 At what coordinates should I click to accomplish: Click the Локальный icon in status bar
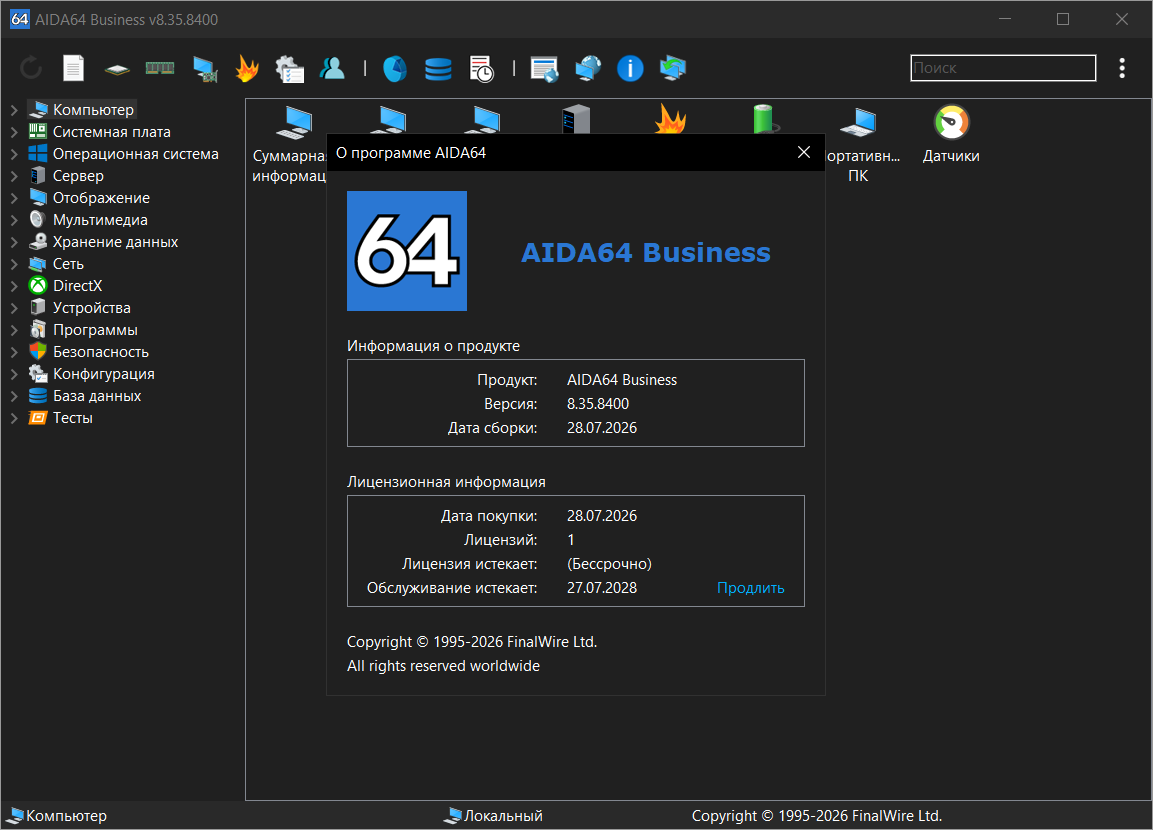(x=453, y=815)
